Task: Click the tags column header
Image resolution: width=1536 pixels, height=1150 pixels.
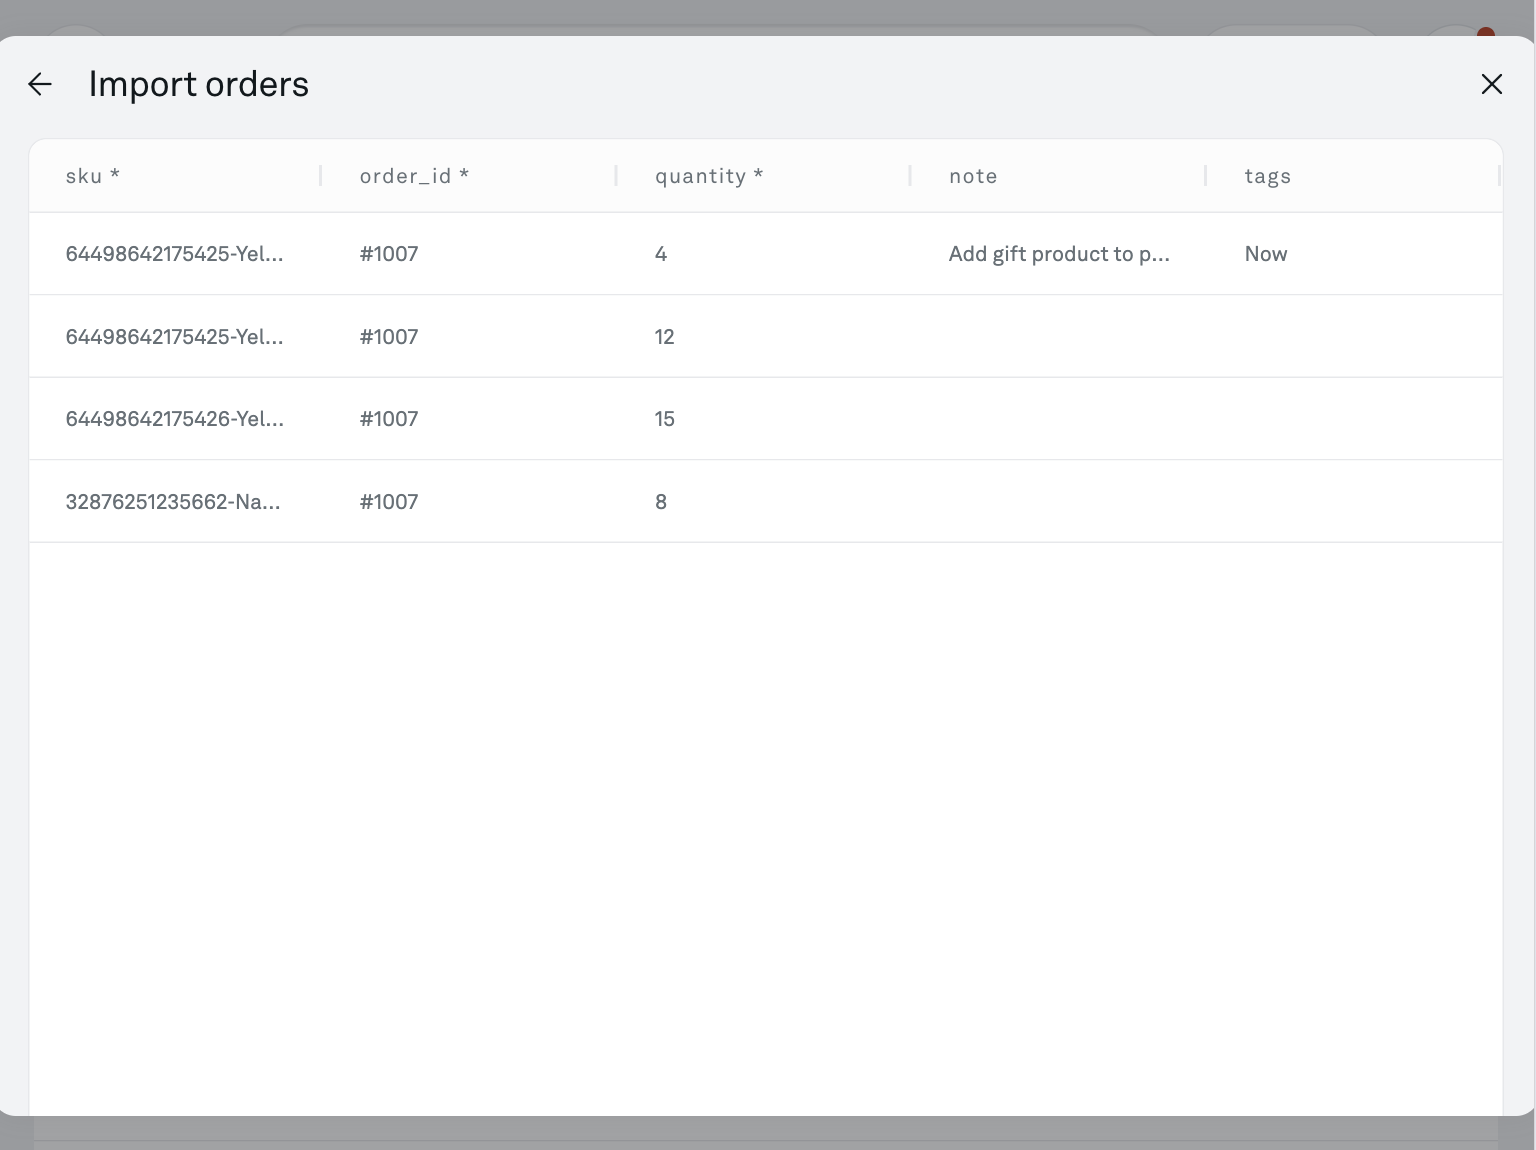Action: [1267, 176]
